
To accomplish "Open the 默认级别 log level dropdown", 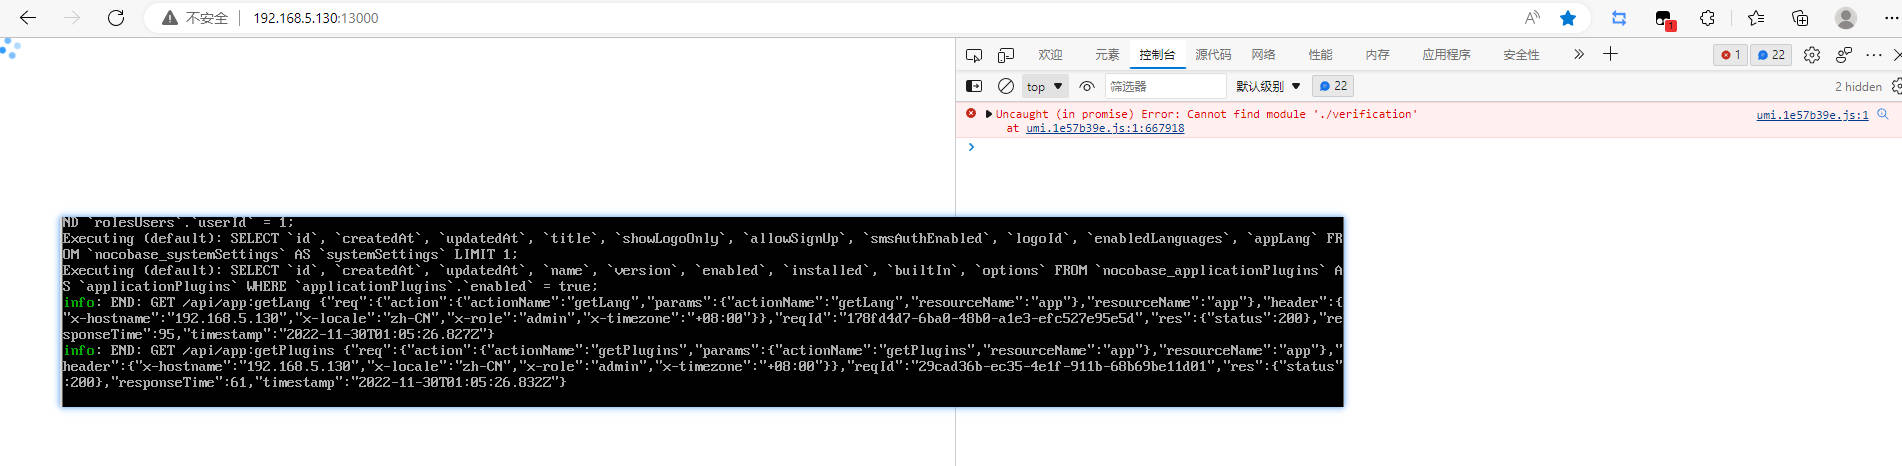I will pos(1268,86).
